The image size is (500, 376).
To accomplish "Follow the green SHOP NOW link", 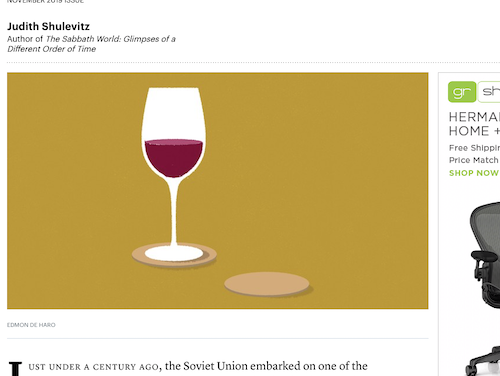I will tap(474, 173).
